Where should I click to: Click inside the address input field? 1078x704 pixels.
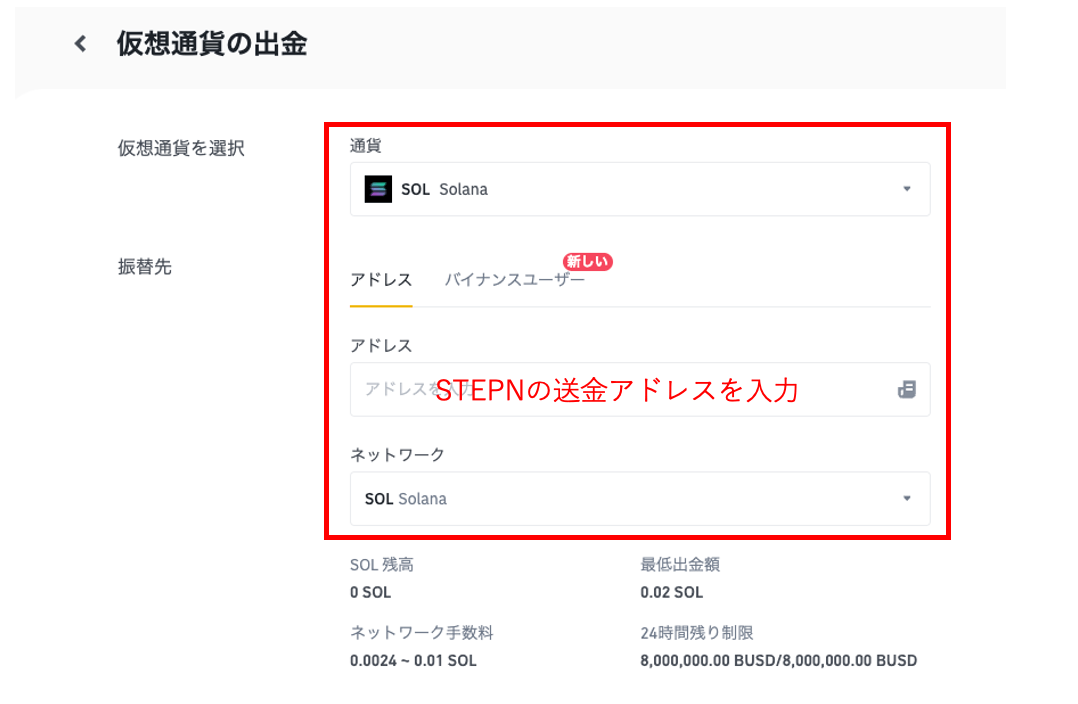click(x=640, y=390)
